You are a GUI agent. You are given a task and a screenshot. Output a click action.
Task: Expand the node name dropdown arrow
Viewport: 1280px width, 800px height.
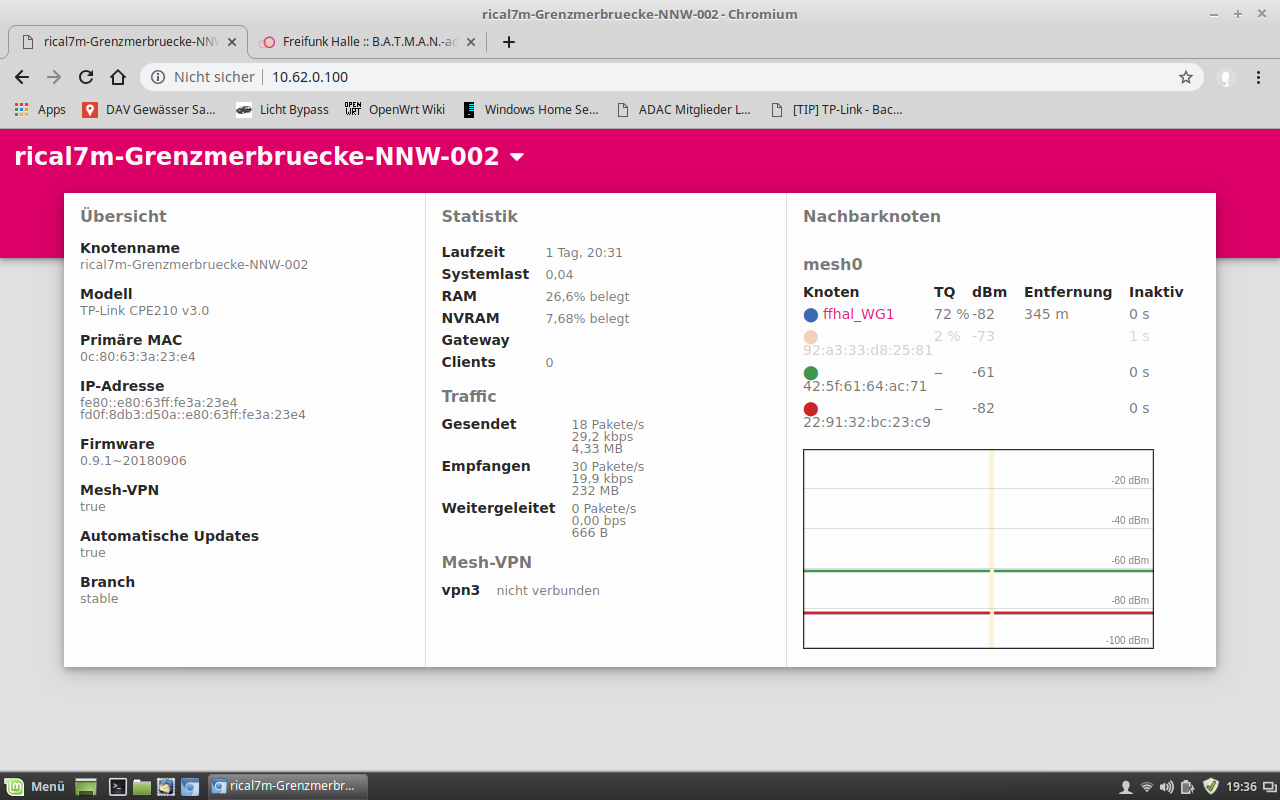[x=517, y=157]
